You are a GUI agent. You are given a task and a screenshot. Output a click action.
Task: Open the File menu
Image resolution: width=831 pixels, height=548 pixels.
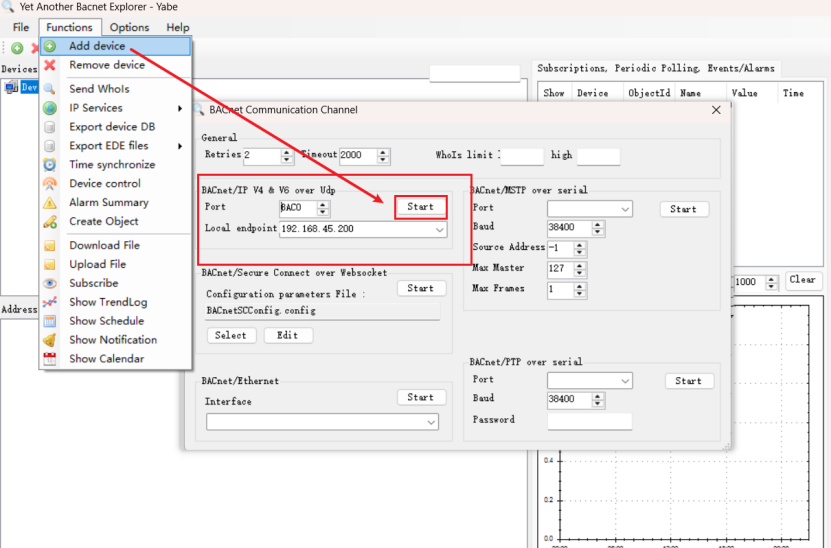(21, 28)
